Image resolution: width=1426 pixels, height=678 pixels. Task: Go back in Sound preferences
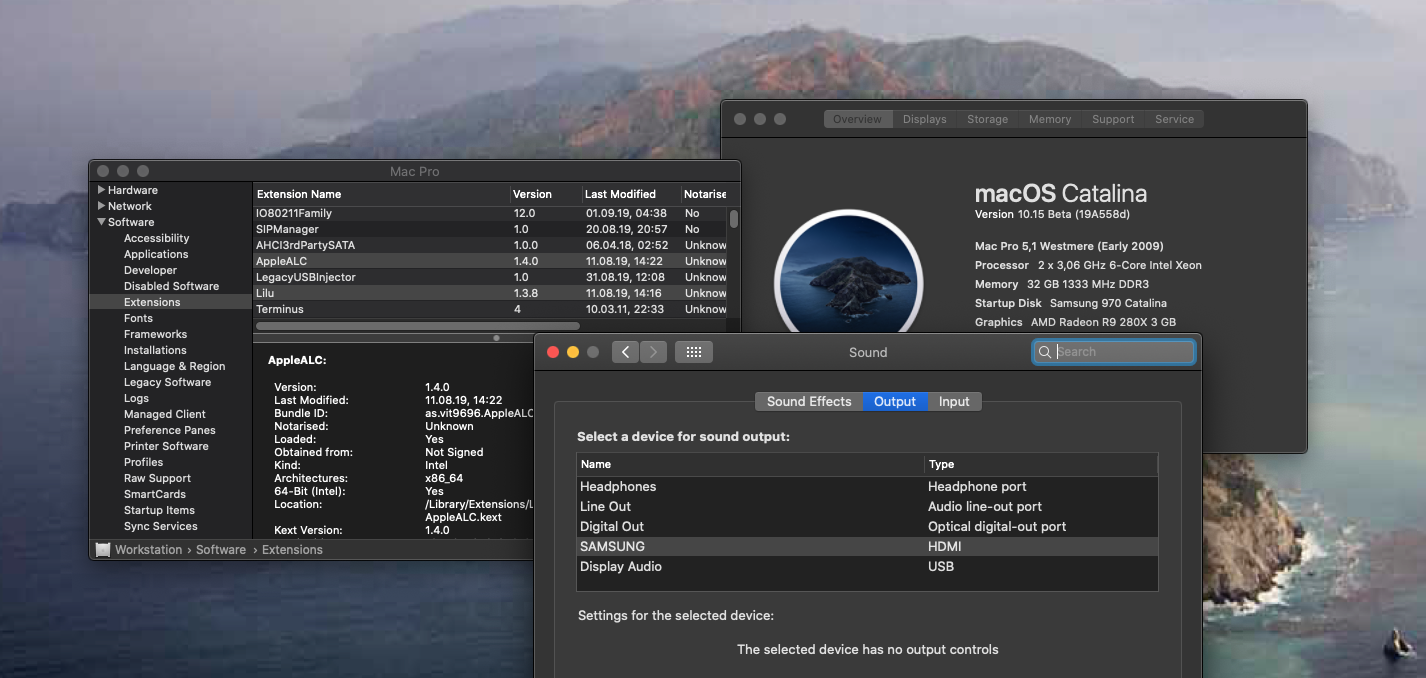tap(626, 352)
